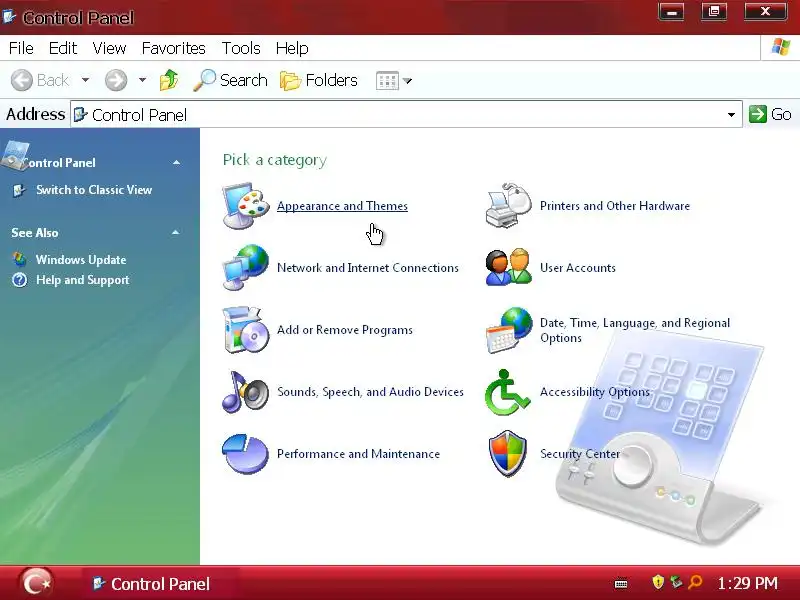Open the File menu

click(x=21, y=48)
